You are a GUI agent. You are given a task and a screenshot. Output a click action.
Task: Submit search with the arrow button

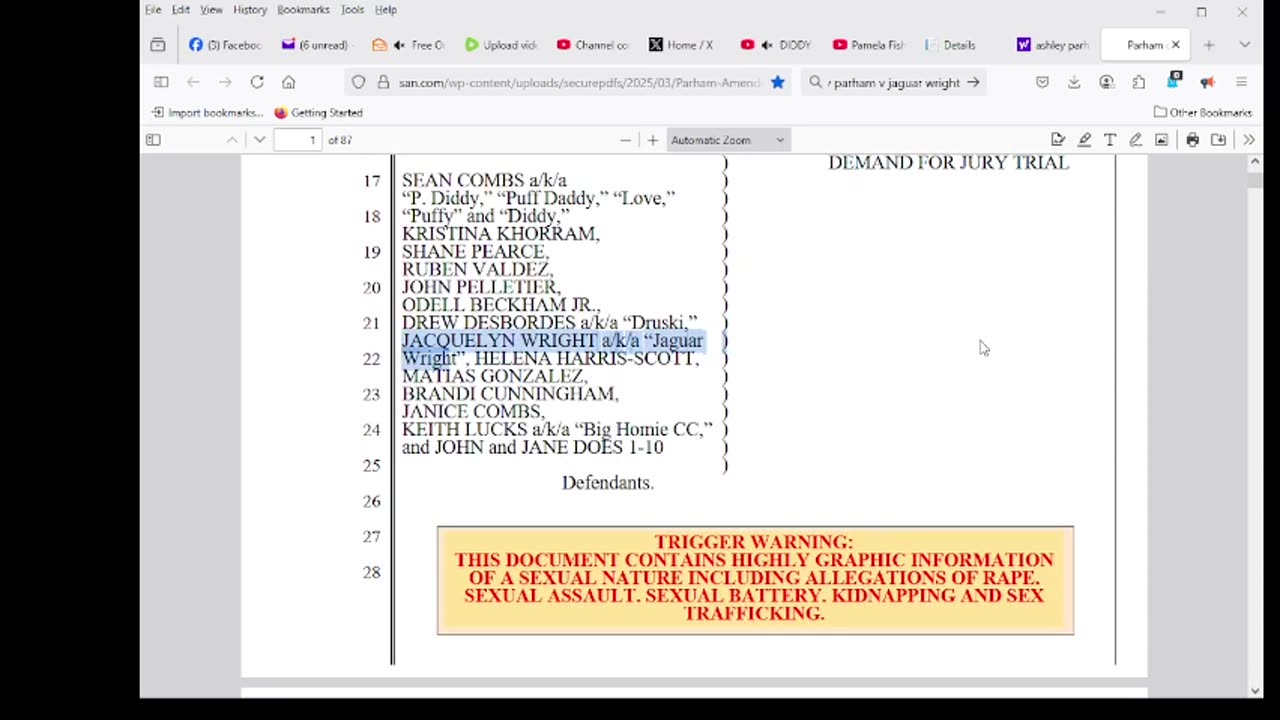[x=973, y=83]
